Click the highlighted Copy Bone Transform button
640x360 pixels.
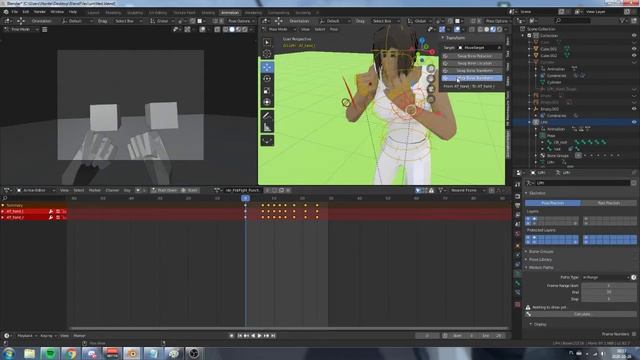[x=472, y=78]
